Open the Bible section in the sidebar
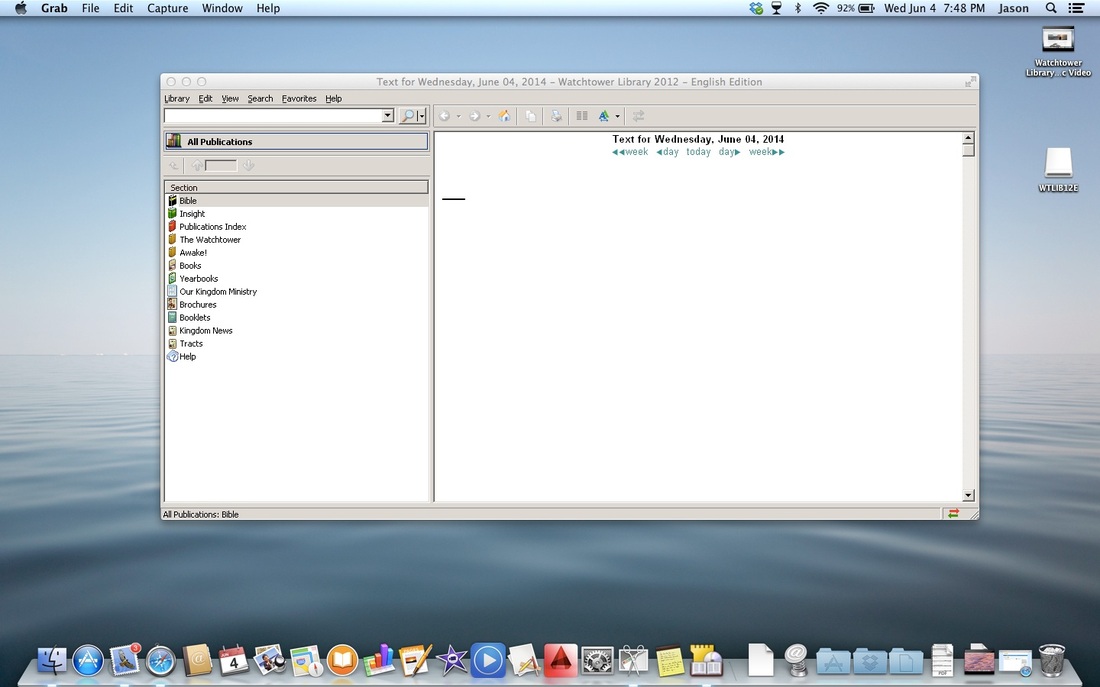The width and height of the screenshot is (1100, 687). [x=188, y=200]
